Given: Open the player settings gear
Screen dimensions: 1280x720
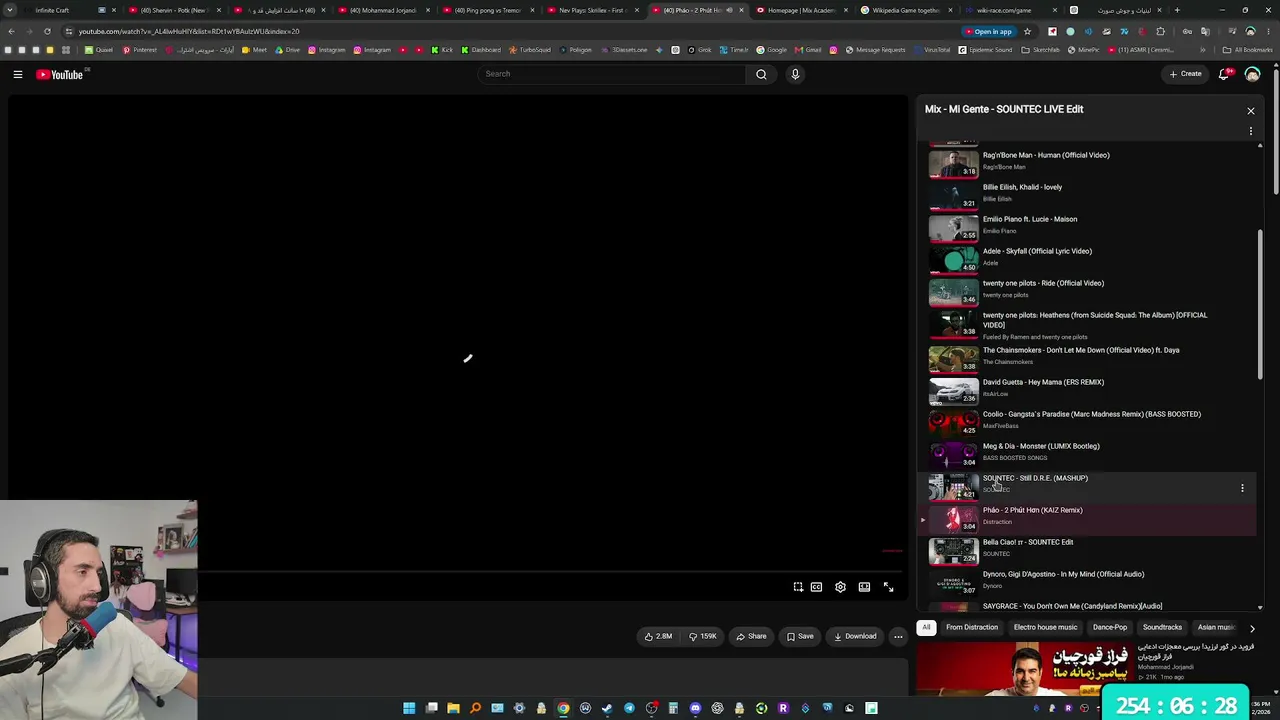Looking at the screenshot, I should [840, 587].
